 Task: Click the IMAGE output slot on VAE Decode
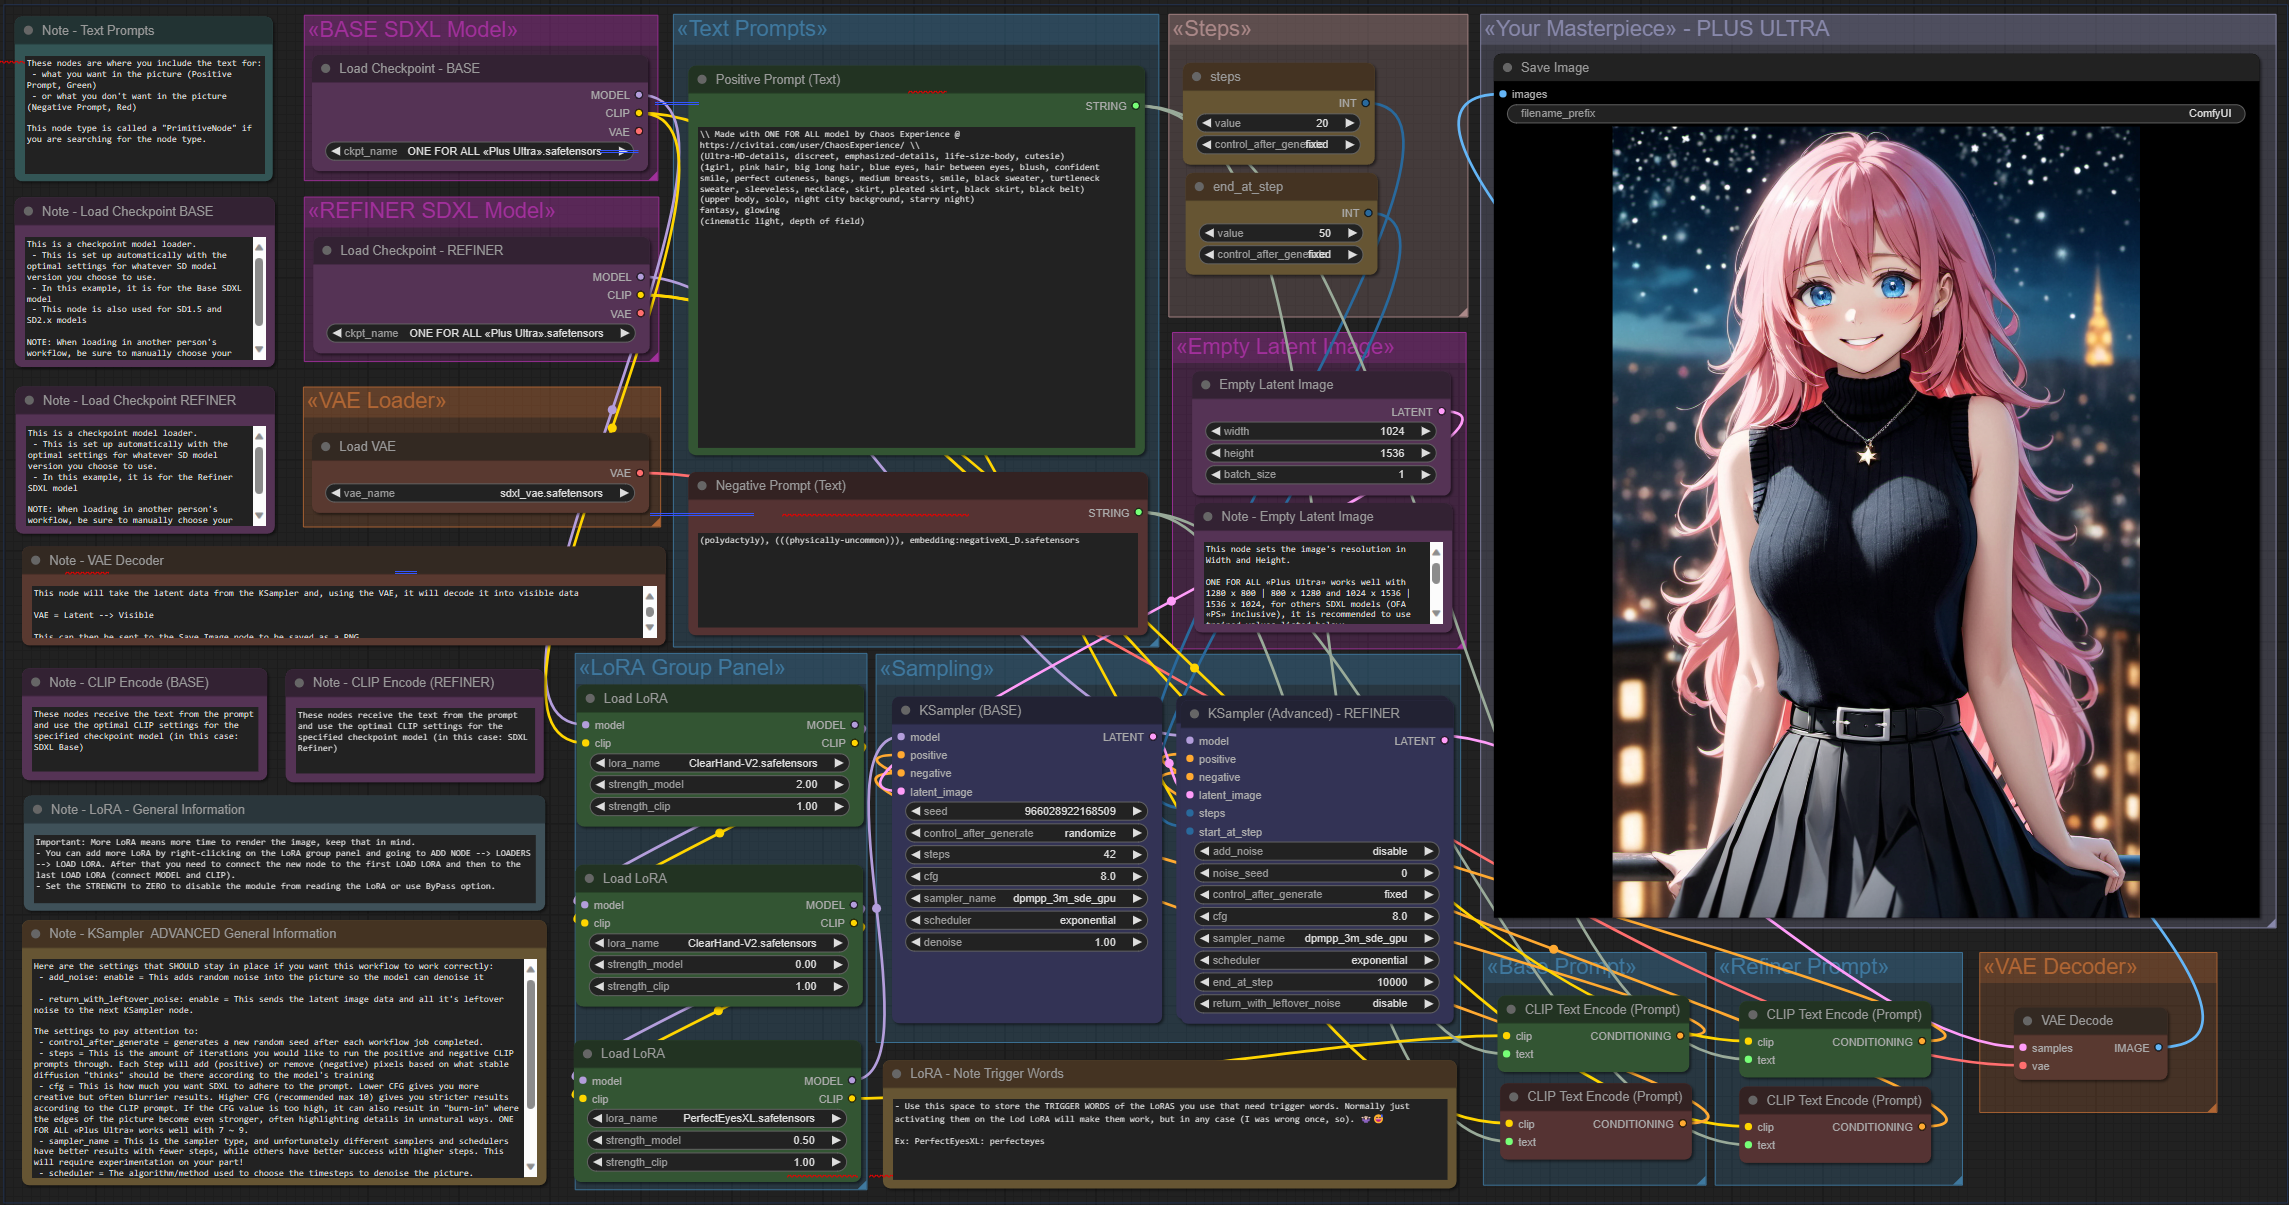(x=2158, y=1048)
